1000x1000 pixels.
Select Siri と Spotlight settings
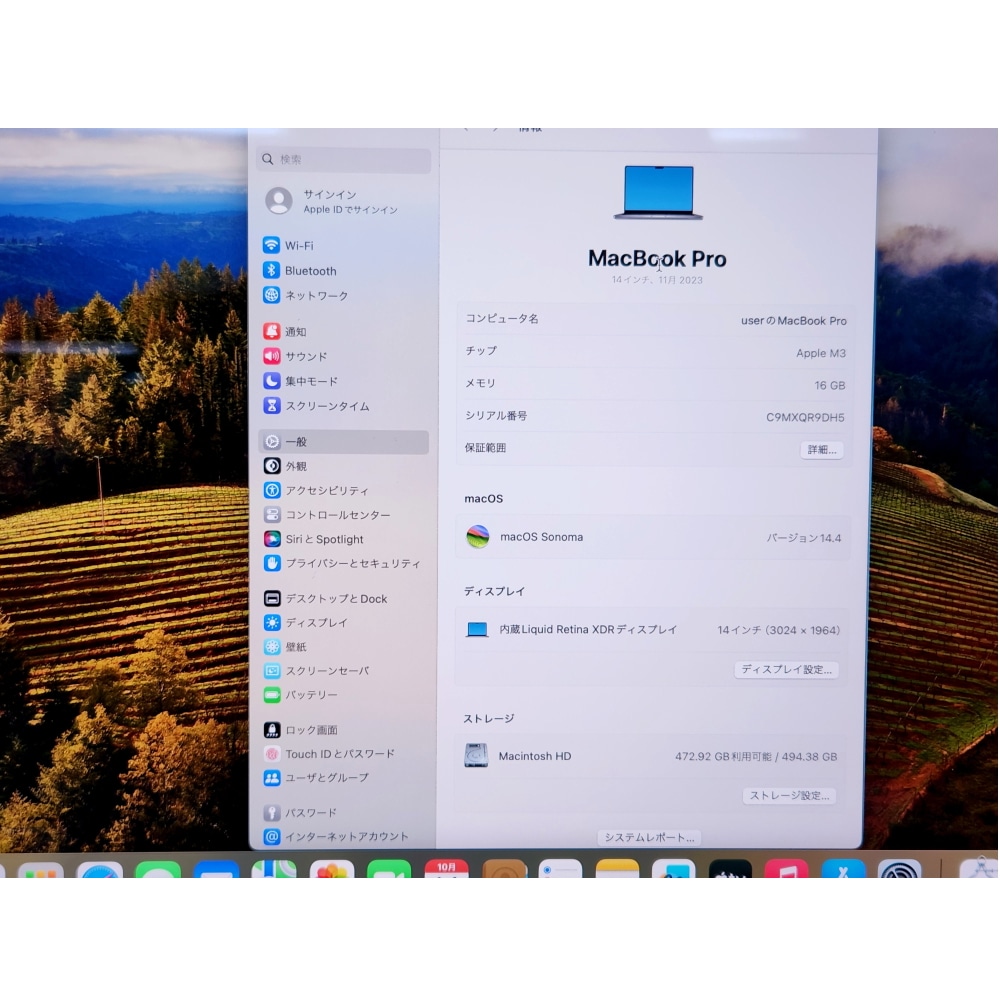(x=324, y=540)
